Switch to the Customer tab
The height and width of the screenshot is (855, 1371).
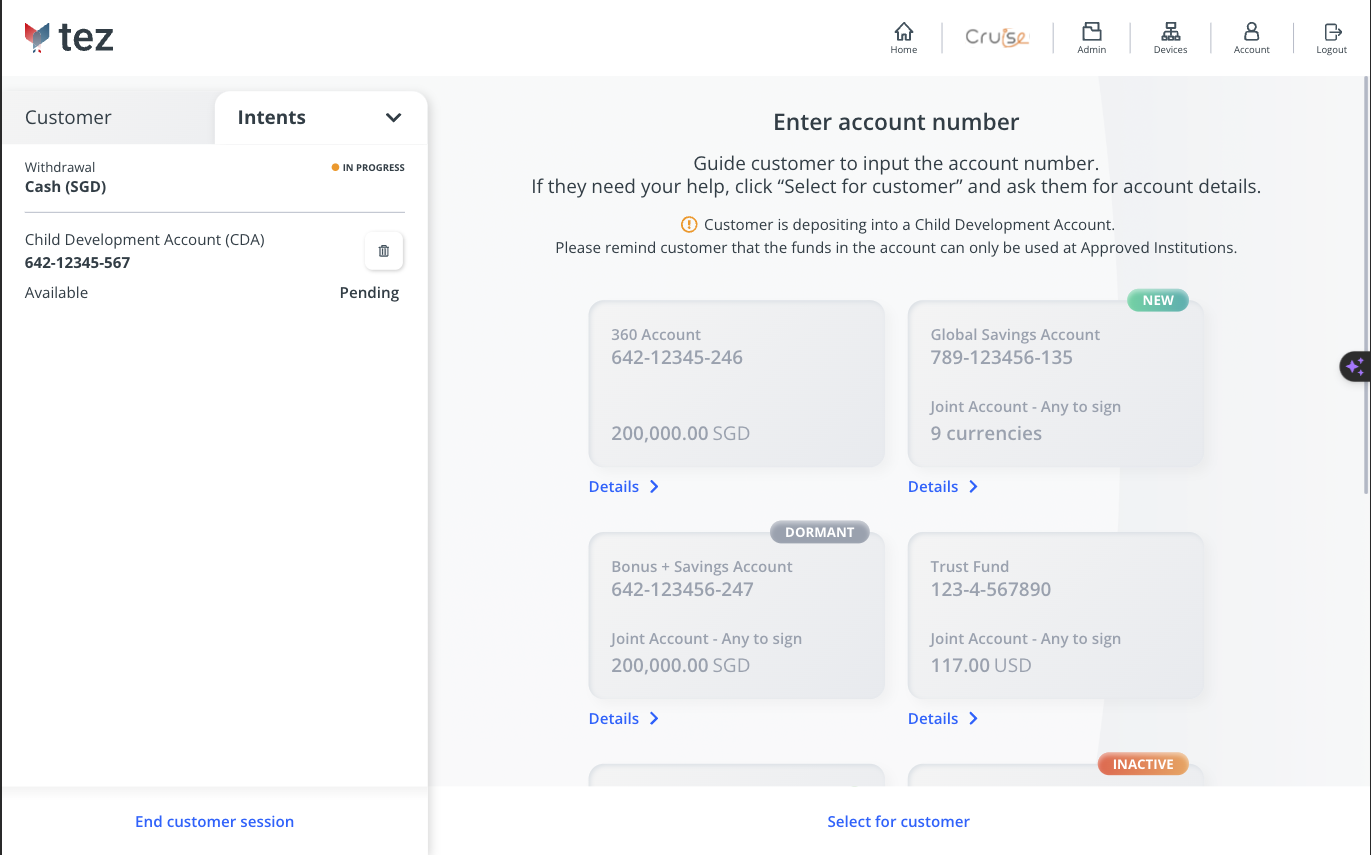(68, 118)
